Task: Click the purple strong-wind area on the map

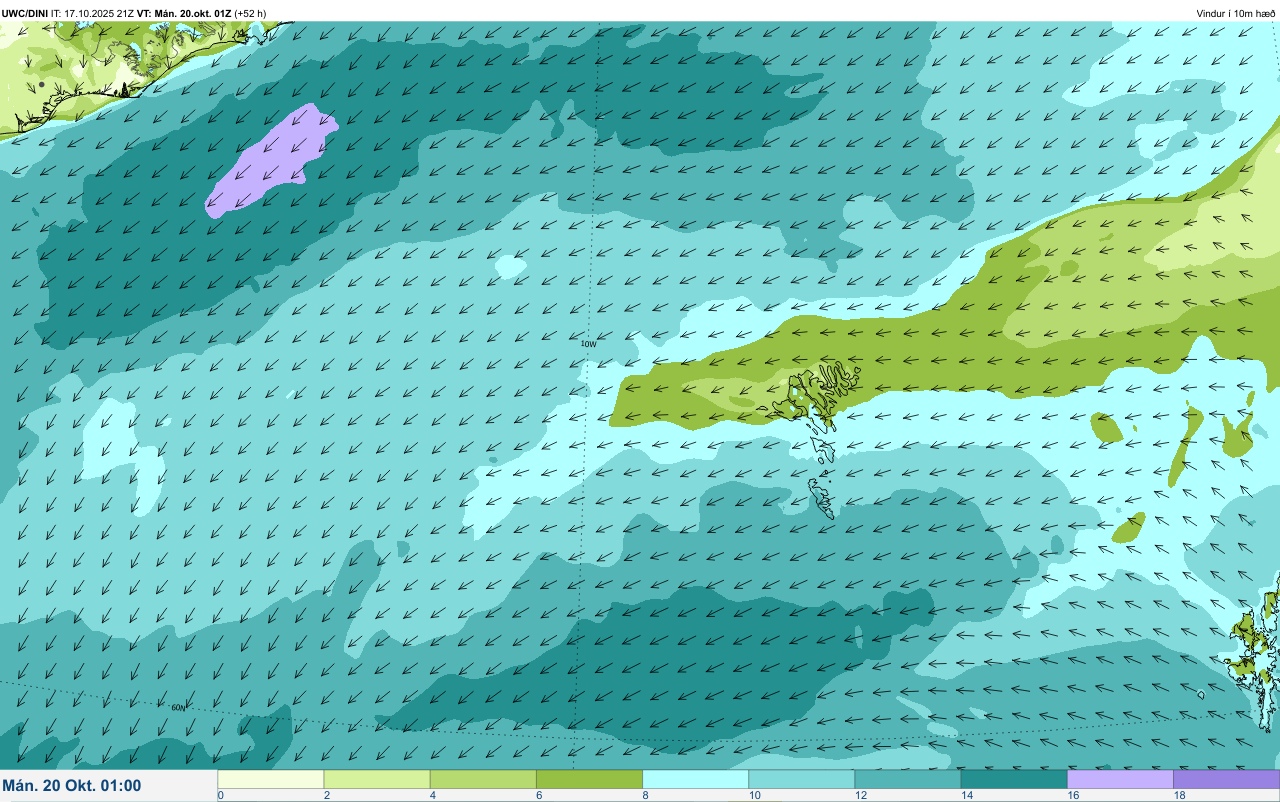Action: pyautogui.click(x=270, y=160)
